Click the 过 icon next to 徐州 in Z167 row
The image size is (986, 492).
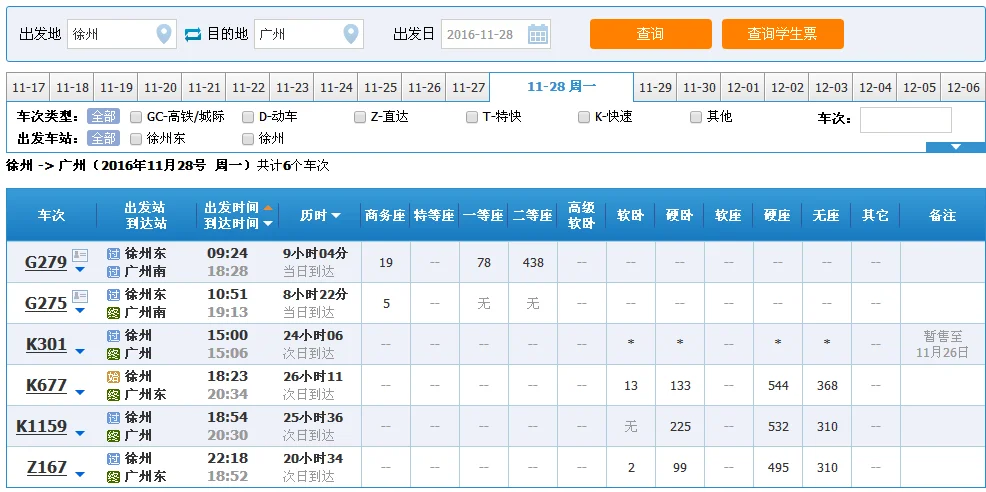click(x=113, y=459)
